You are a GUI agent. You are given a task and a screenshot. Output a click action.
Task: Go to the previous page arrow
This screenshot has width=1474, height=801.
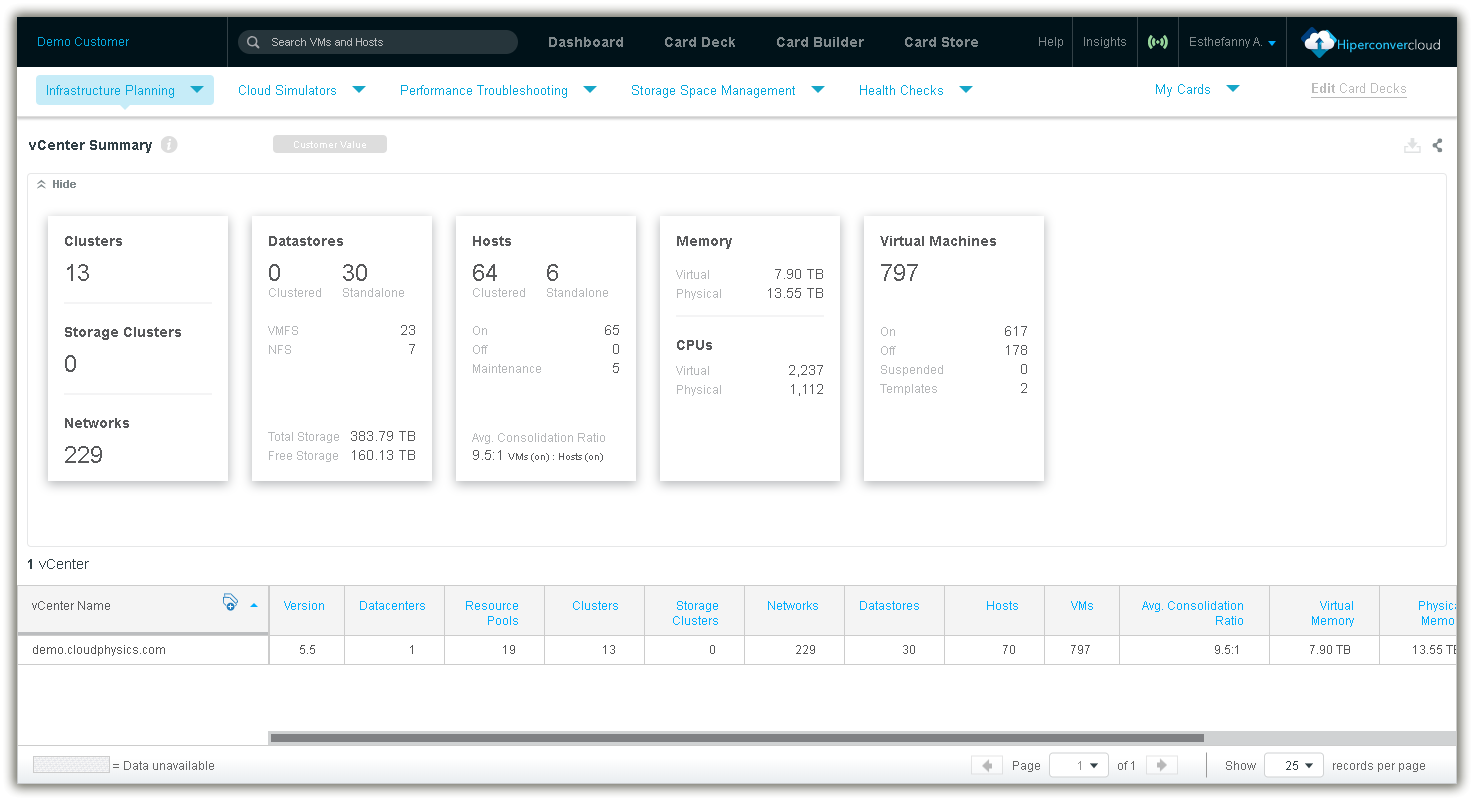[987, 765]
